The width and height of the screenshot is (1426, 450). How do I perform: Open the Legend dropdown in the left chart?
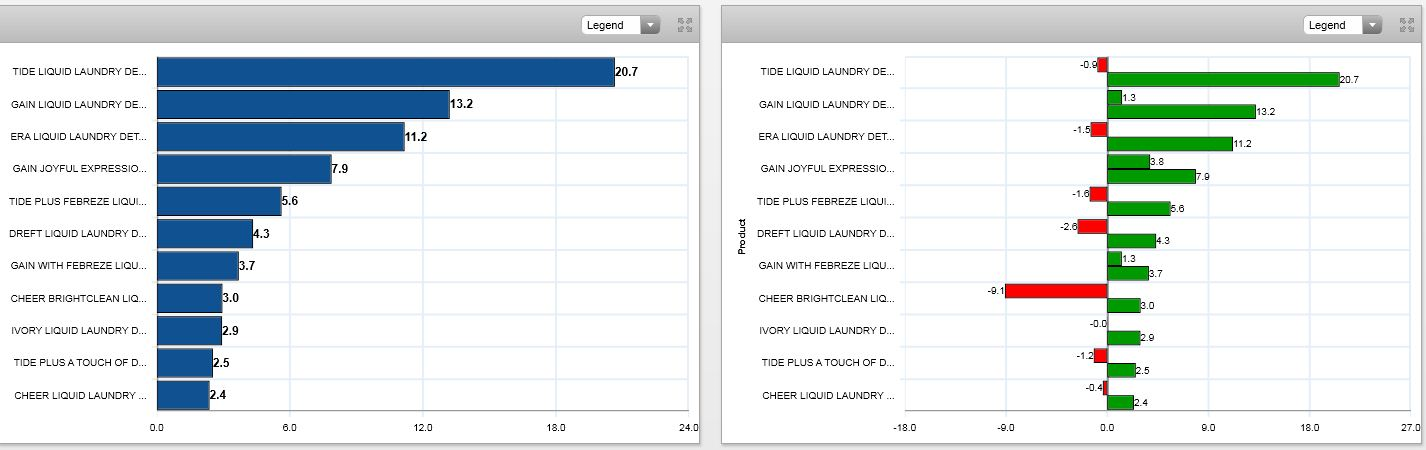(621, 25)
